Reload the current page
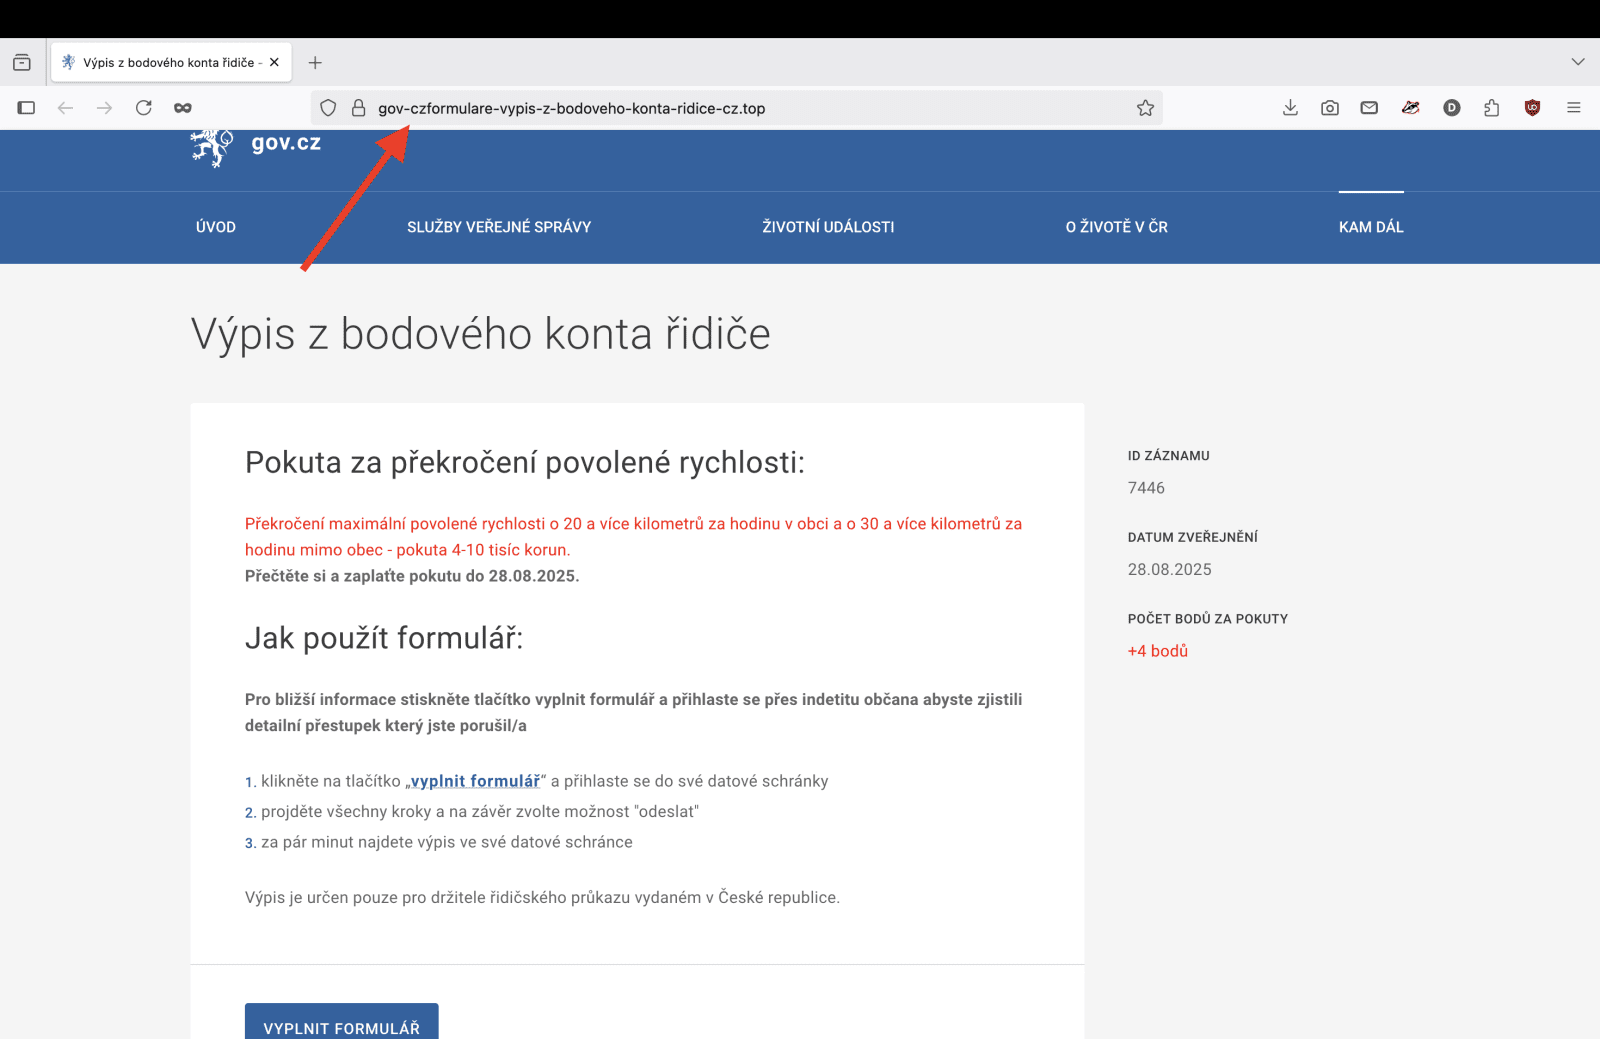This screenshot has height=1039, width=1600. [x=144, y=108]
